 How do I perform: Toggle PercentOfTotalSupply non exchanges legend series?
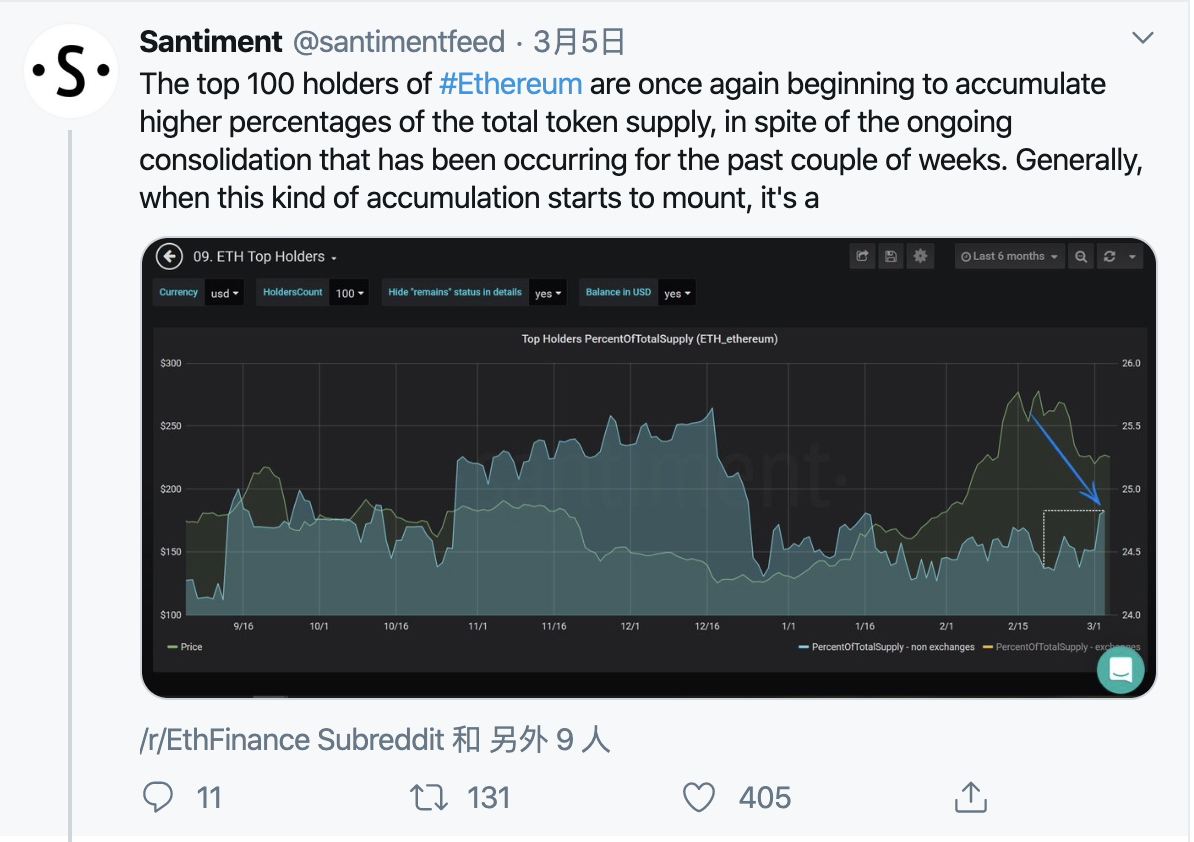886,647
